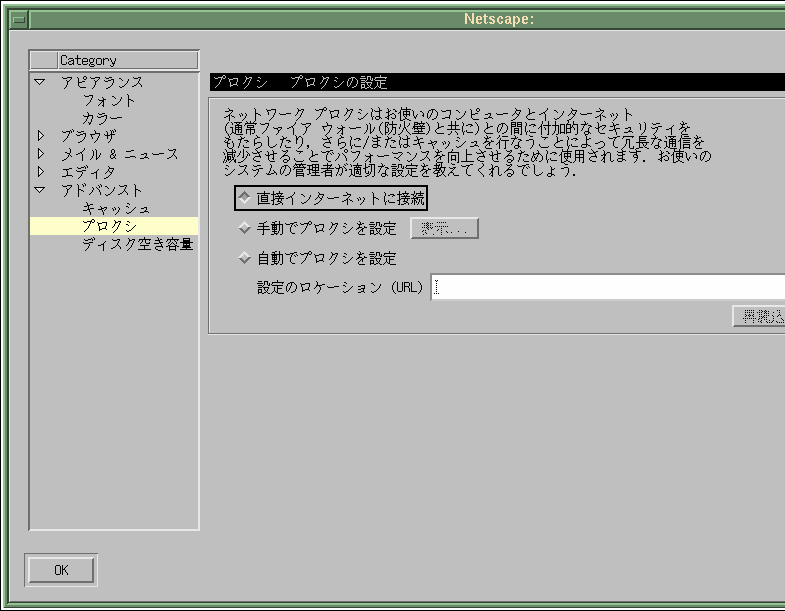Viewport: 785px width, 611px height.
Task: Collapse the アピアランス category arrow
Action: 40,82
